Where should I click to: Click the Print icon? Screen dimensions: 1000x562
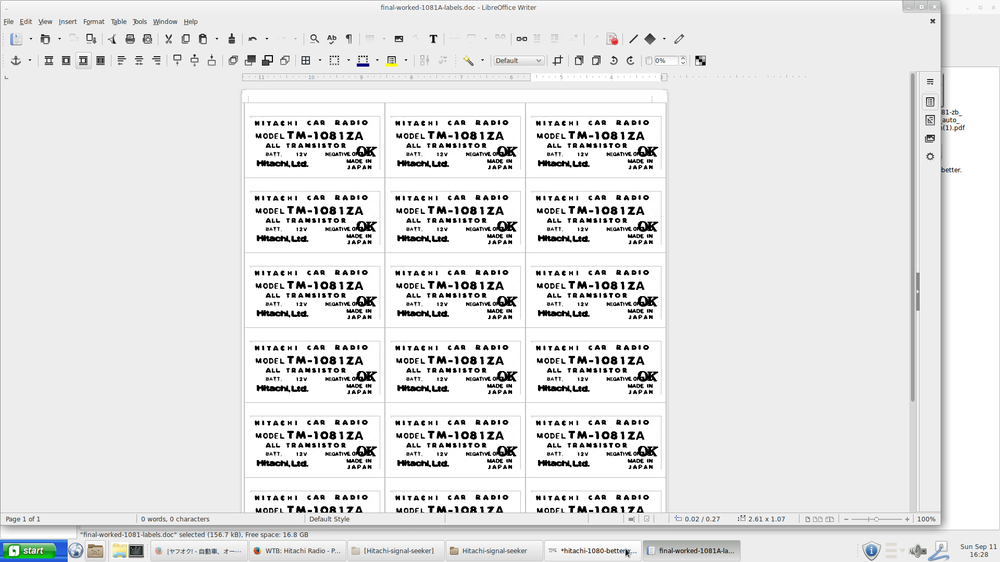coord(130,39)
